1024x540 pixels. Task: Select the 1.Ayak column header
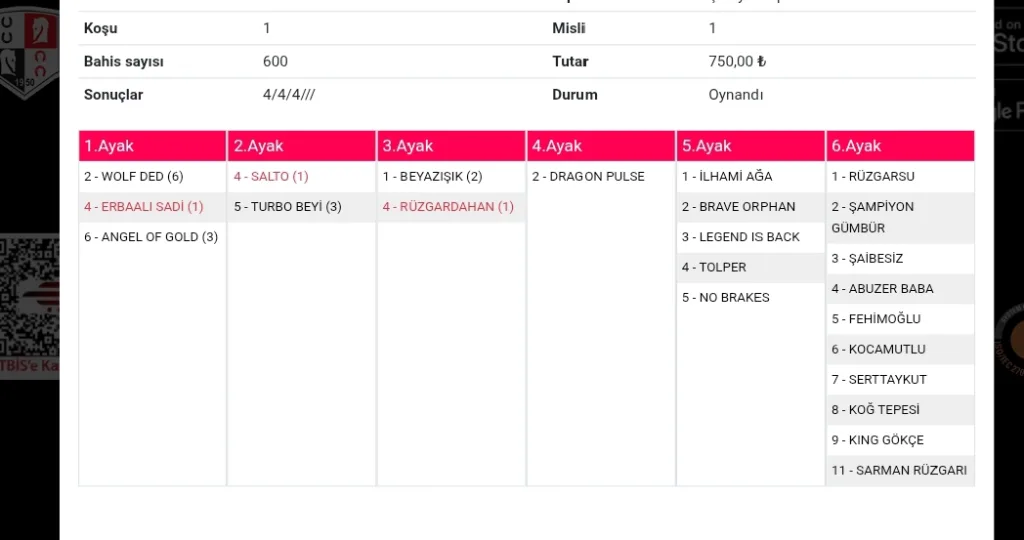tap(153, 146)
